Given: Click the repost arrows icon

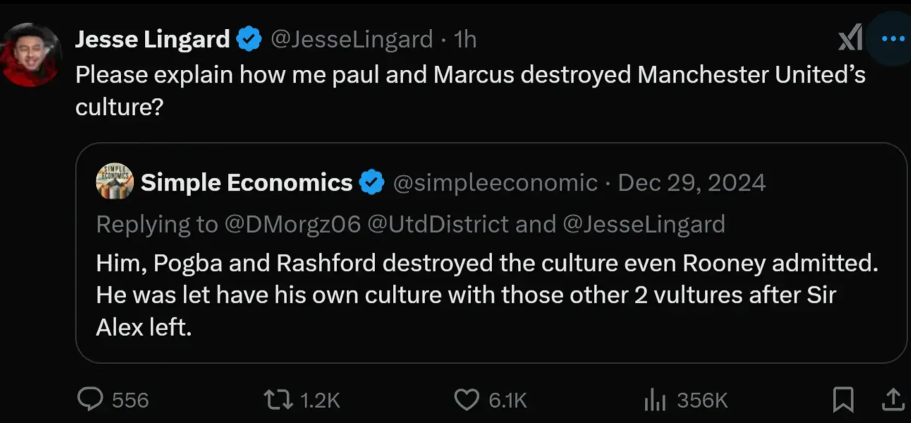Looking at the screenshot, I should (x=278, y=400).
